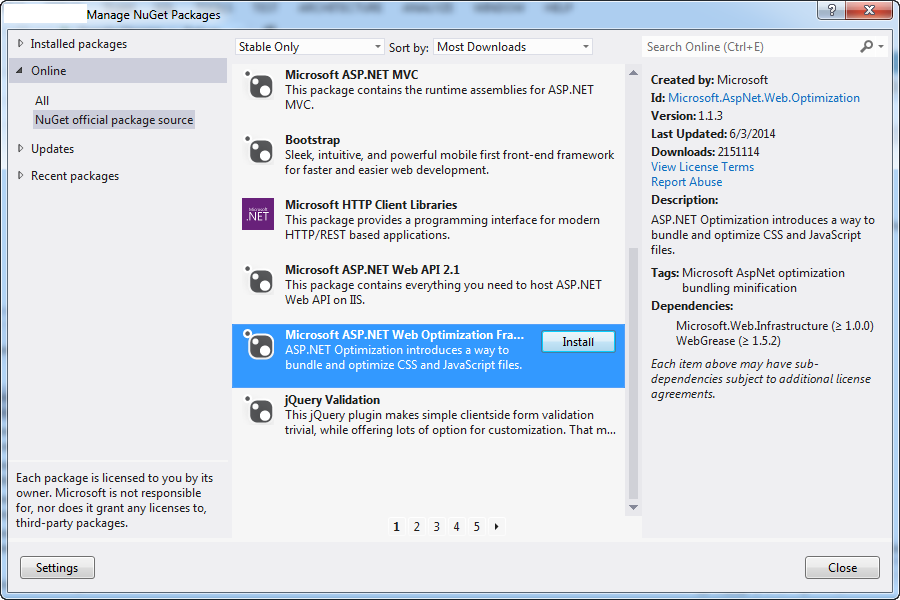Open search options dropdown arrow beside magnifier
900x600 pixels.
[881, 47]
